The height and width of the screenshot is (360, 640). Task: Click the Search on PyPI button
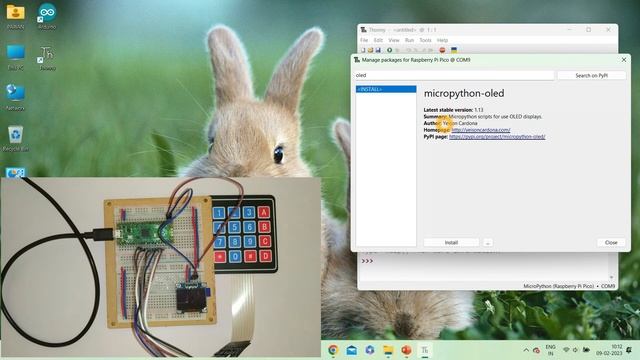pos(591,76)
